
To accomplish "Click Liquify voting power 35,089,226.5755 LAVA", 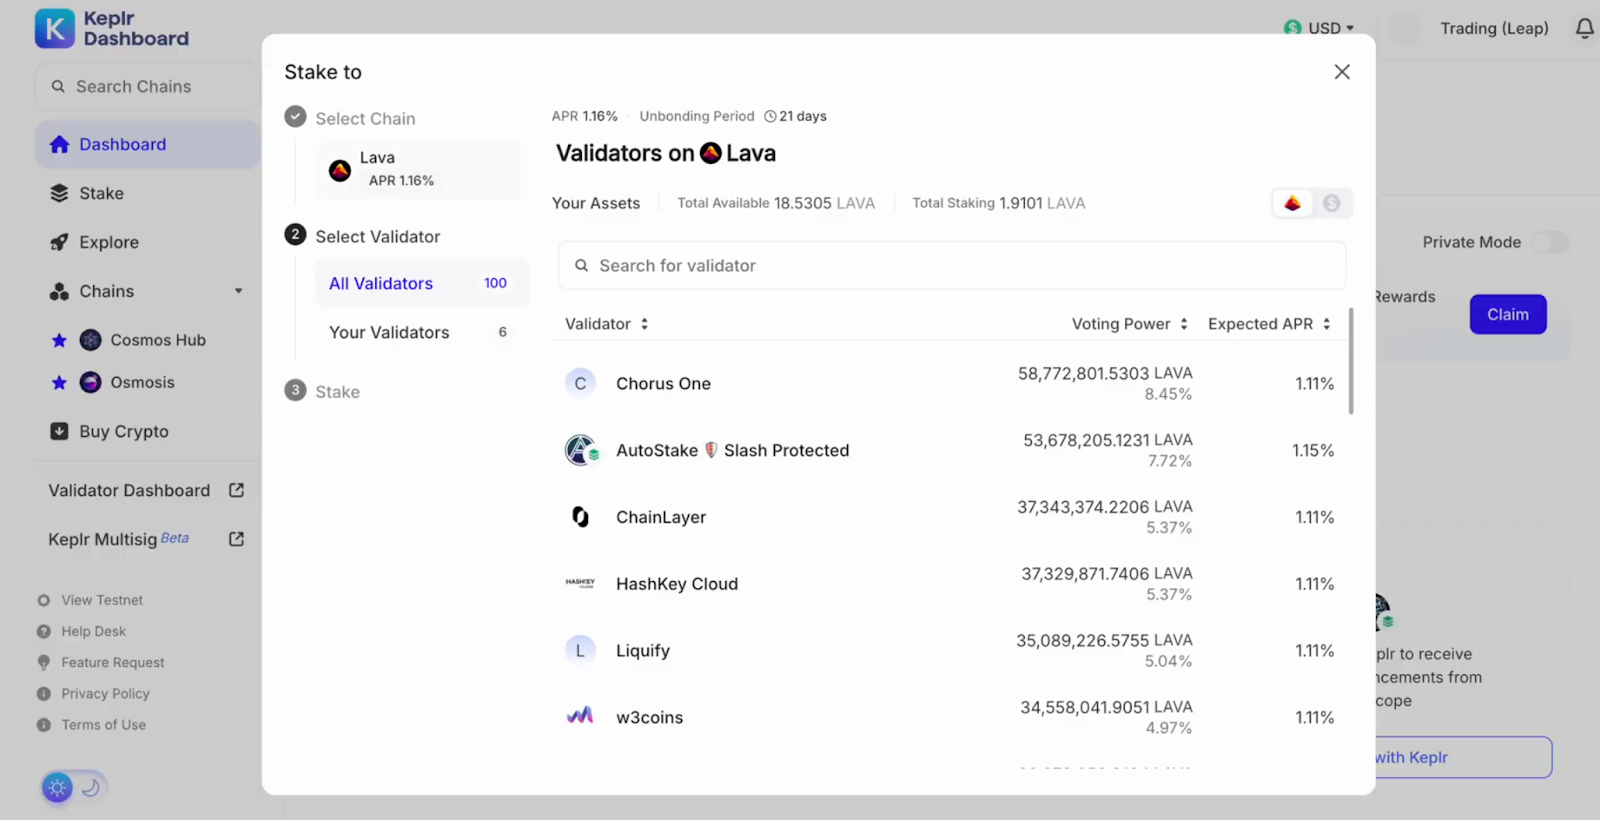I will coord(1104,640).
